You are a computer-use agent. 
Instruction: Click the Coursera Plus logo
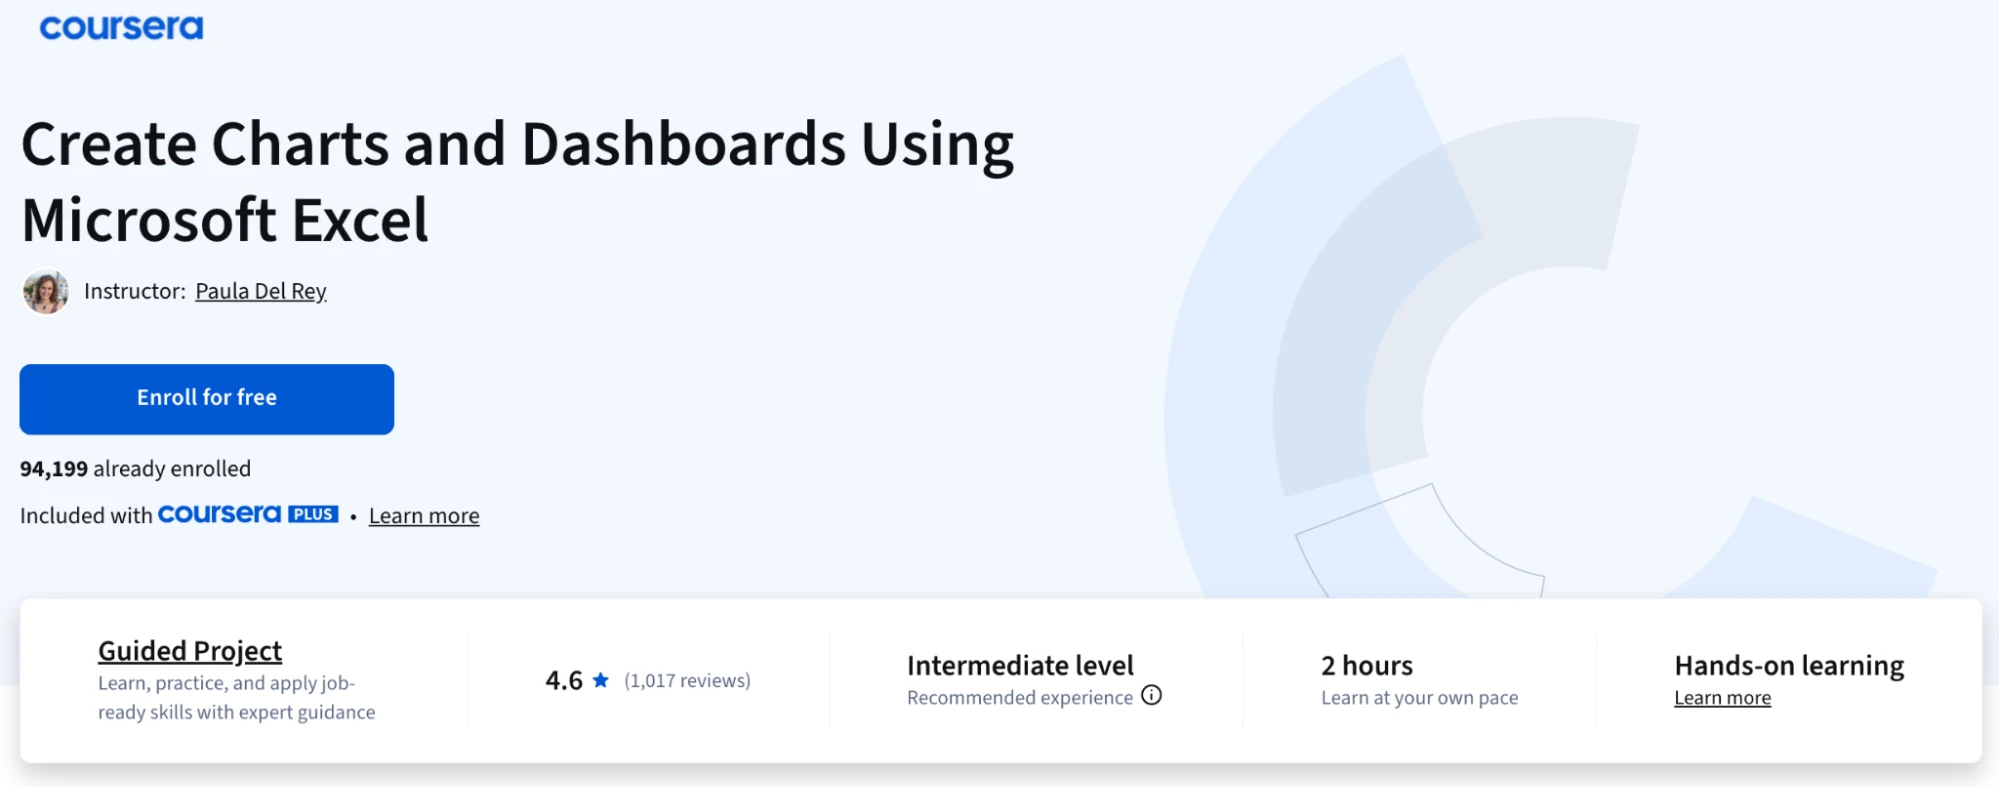click(x=248, y=514)
